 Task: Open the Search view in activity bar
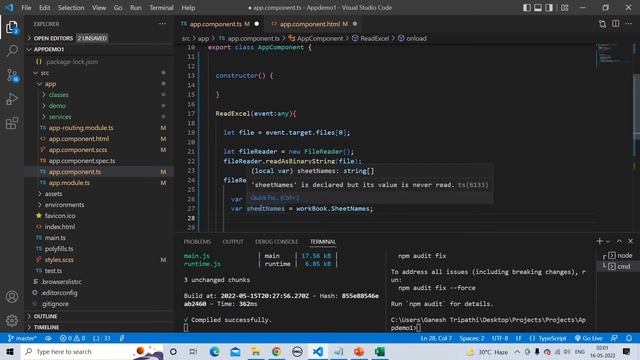[12, 51]
